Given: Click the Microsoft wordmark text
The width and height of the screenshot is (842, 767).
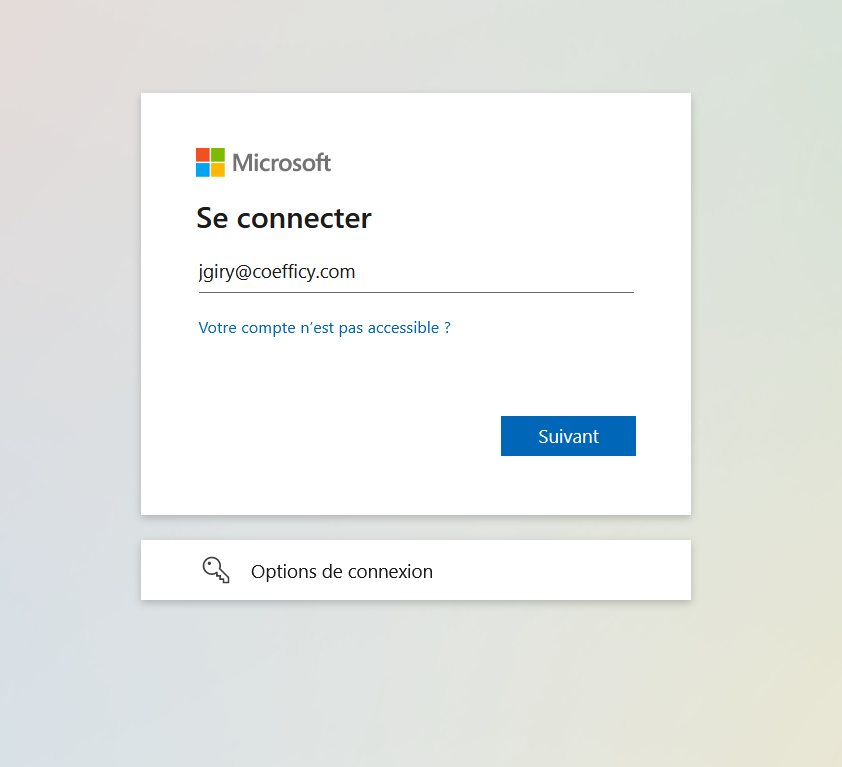Looking at the screenshot, I should pyautogui.click(x=281, y=162).
